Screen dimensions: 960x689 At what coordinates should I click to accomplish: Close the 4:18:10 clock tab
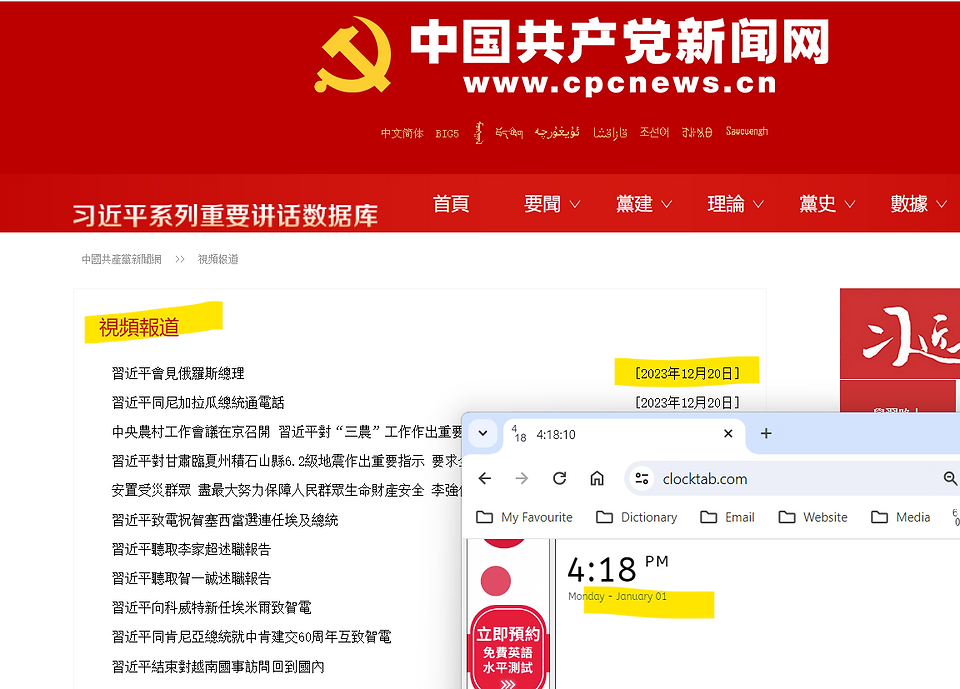(x=728, y=434)
